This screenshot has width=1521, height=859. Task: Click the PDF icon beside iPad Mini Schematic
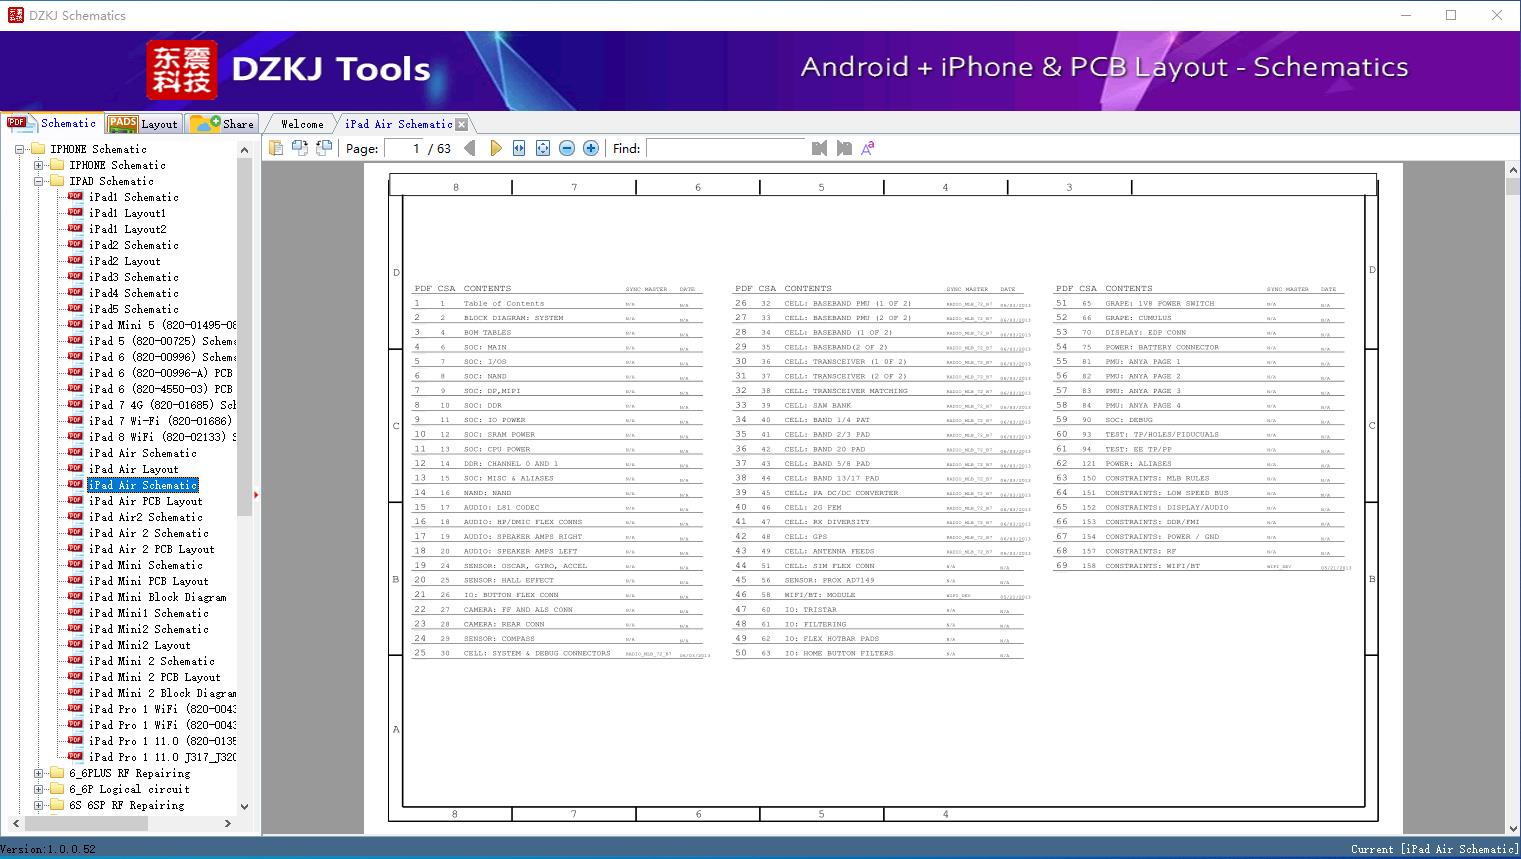(75, 565)
